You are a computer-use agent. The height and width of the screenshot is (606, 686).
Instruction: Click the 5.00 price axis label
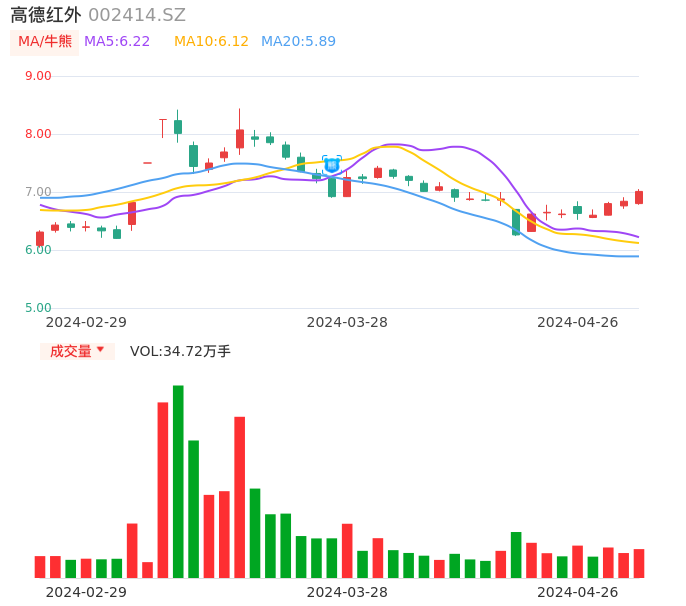38,308
